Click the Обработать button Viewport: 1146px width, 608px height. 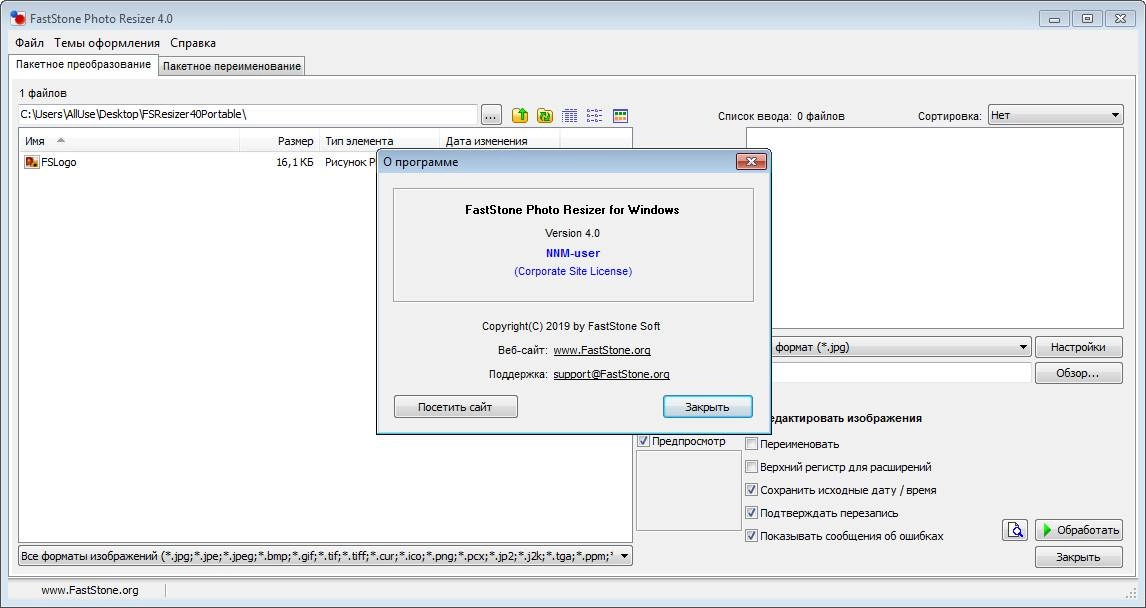1079,530
